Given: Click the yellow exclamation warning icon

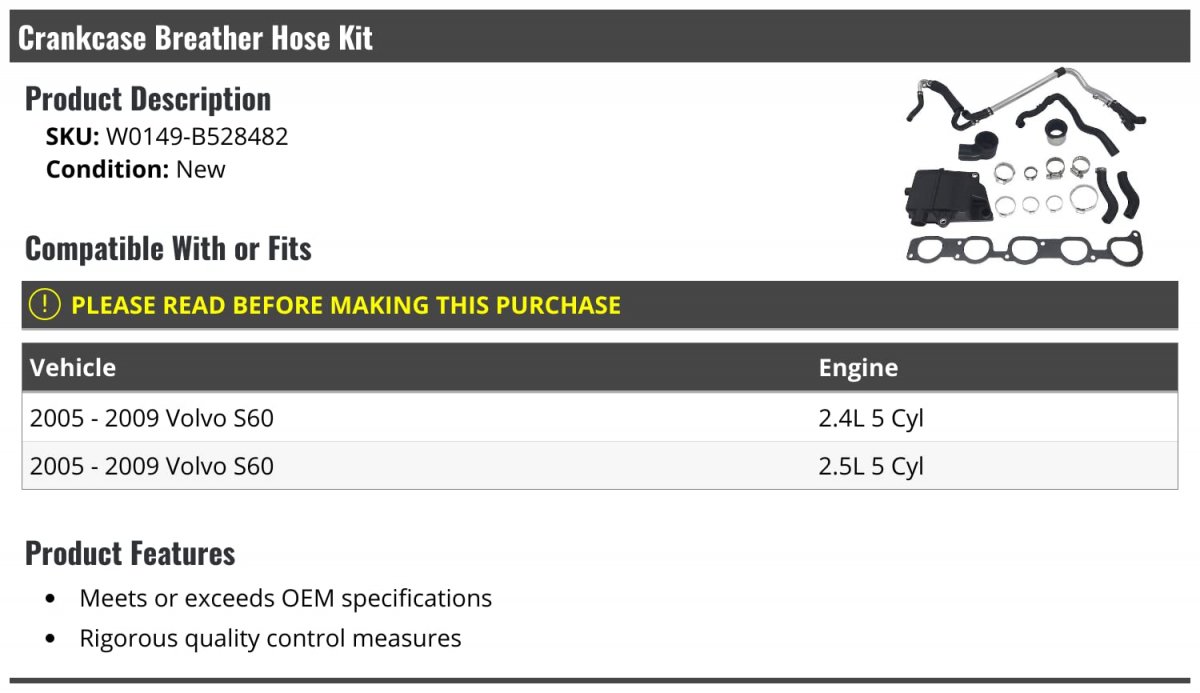Looking at the screenshot, I should click(45, 305).
